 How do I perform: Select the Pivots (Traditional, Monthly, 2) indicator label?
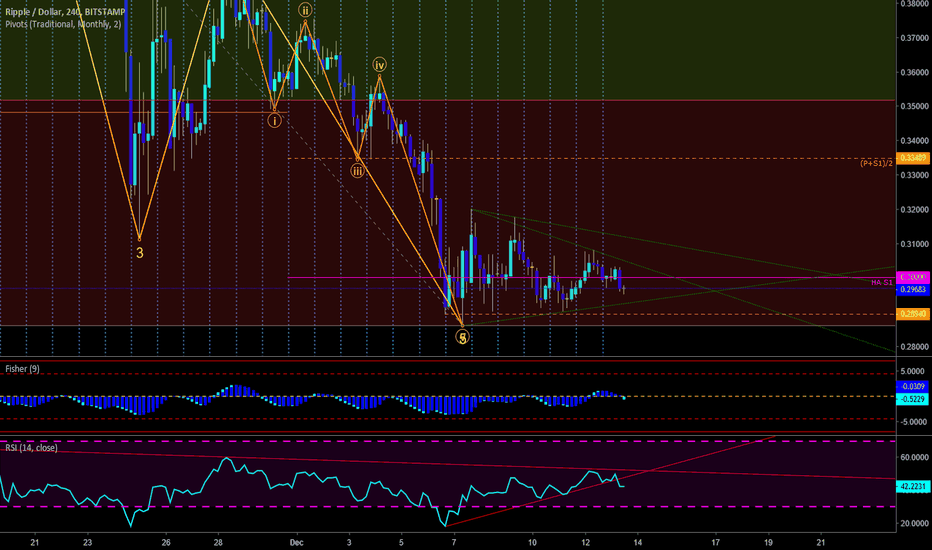(x=63, y=24)
